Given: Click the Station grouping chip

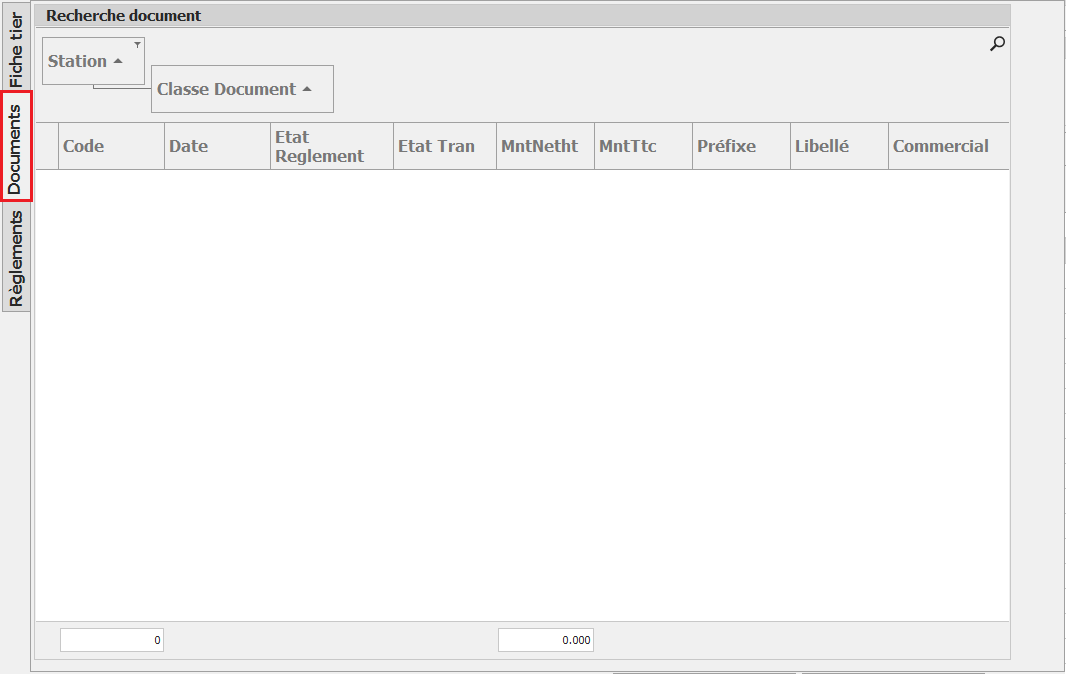Looking at the screenshot, I should (85, 61).
